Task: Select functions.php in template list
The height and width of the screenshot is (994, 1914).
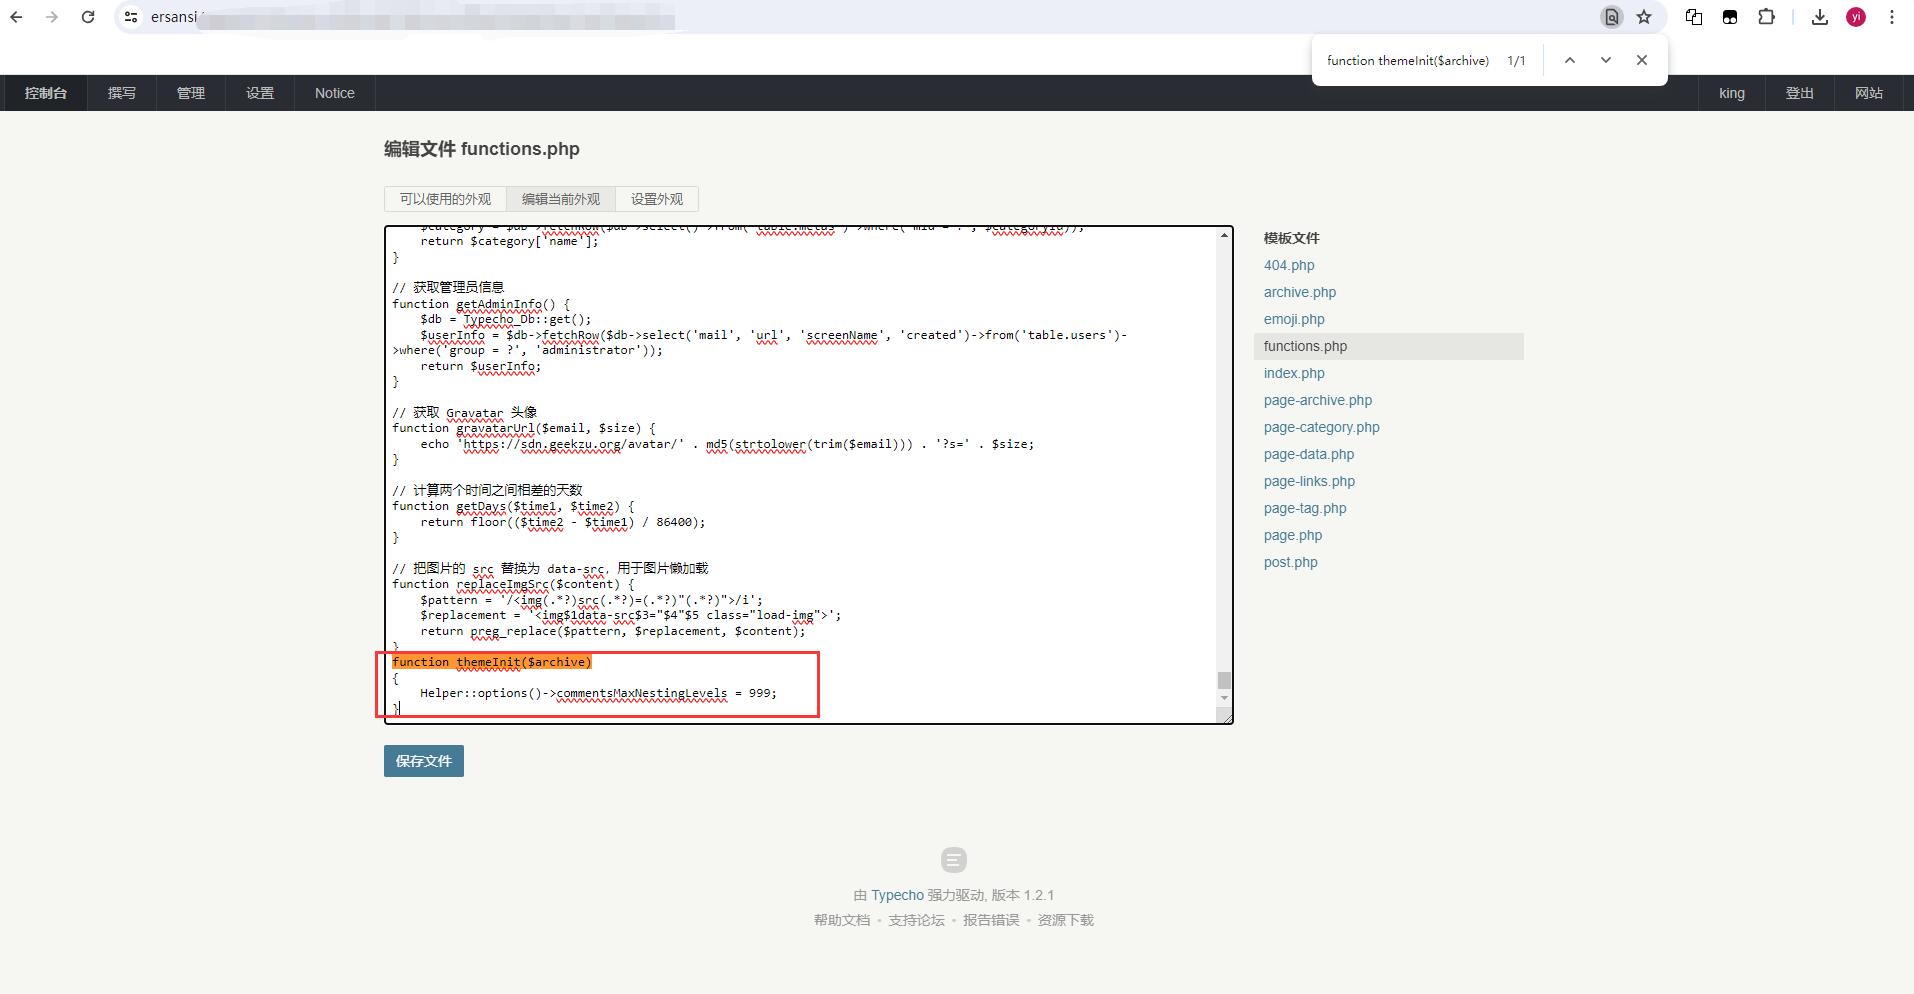Action: pyautogui.click(x=1389, y=346)
